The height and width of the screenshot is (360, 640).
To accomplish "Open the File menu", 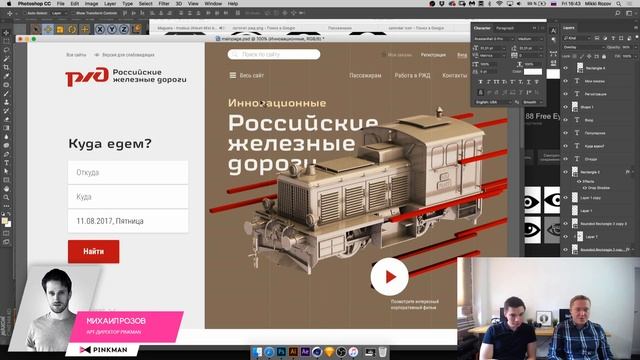I will (60, 4).
